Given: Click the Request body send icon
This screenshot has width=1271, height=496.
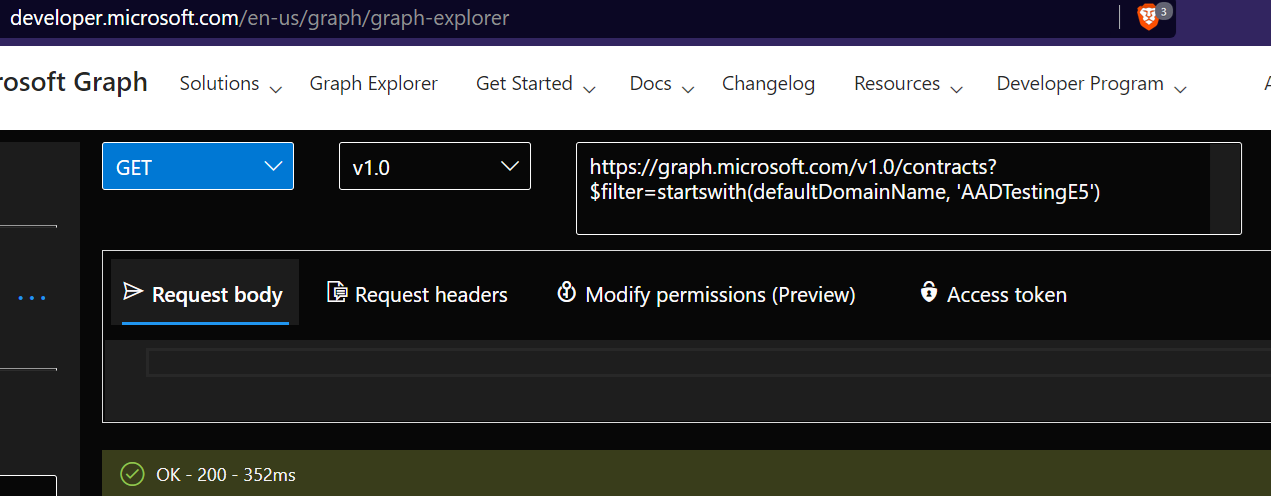Looking at the screenshot, I should point(133,292).
